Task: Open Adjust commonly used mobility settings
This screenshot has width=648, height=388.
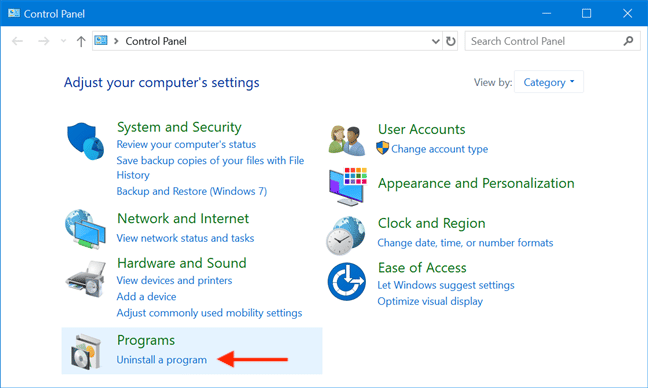Action: pyautogui.click(x=209, y=313)
